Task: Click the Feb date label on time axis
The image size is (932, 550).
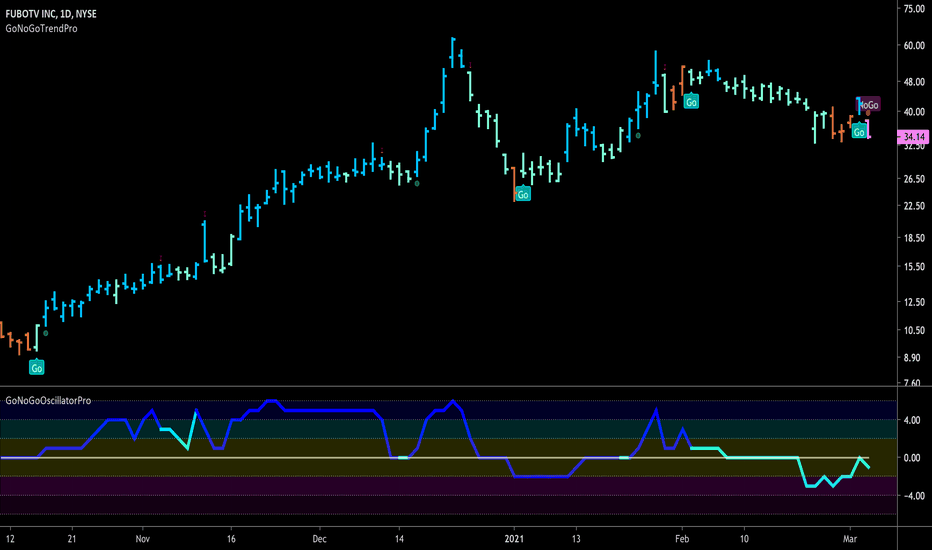Action: 682,539
